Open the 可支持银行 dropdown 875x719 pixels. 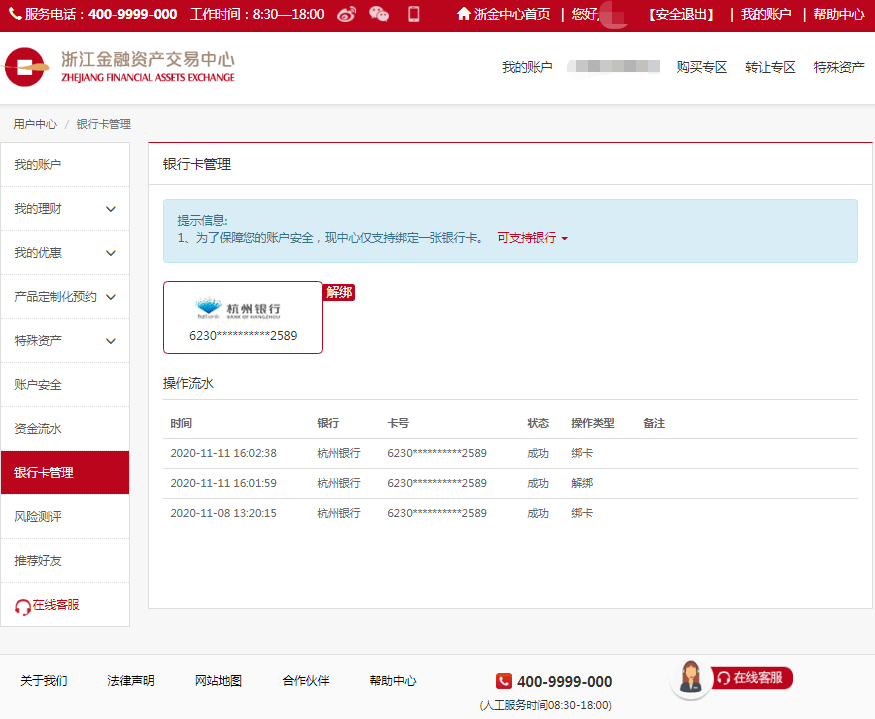[532, 238]
